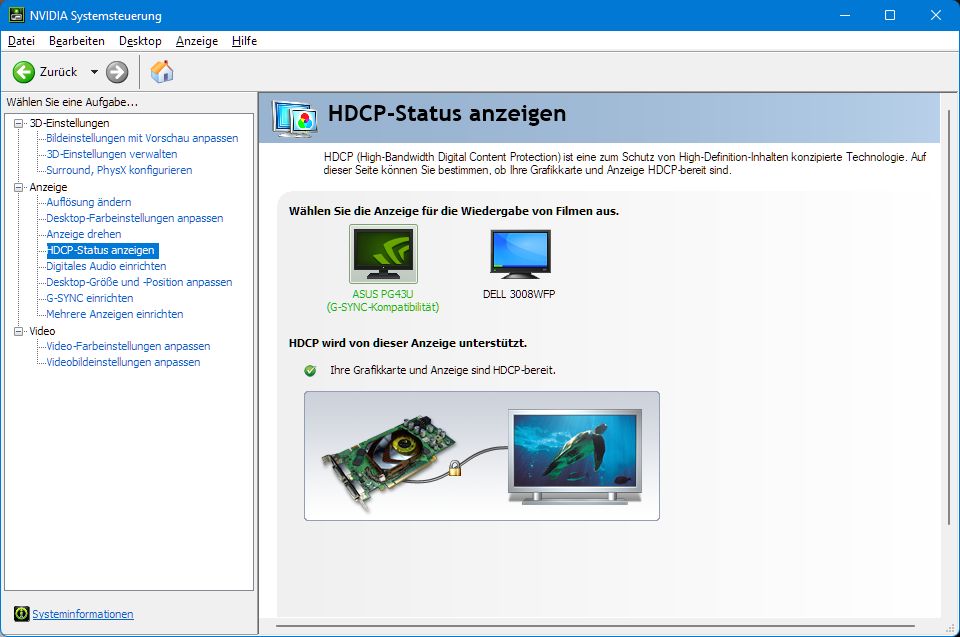Click the graphics card and TV illustration

[x=482, y=456]
